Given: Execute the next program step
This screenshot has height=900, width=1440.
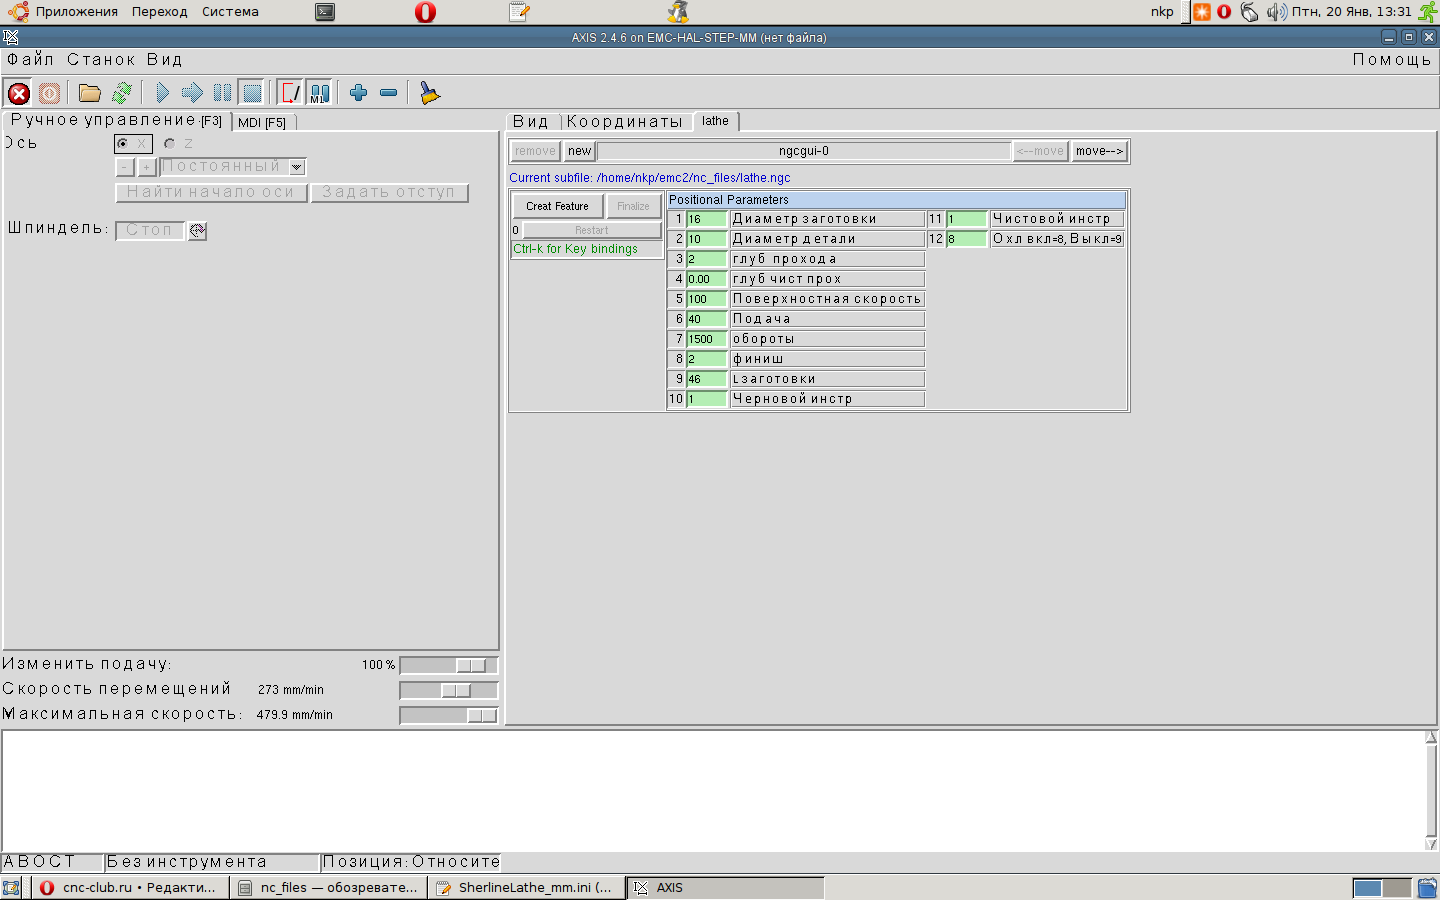Looking at the screenshot, I should [192, 93].
